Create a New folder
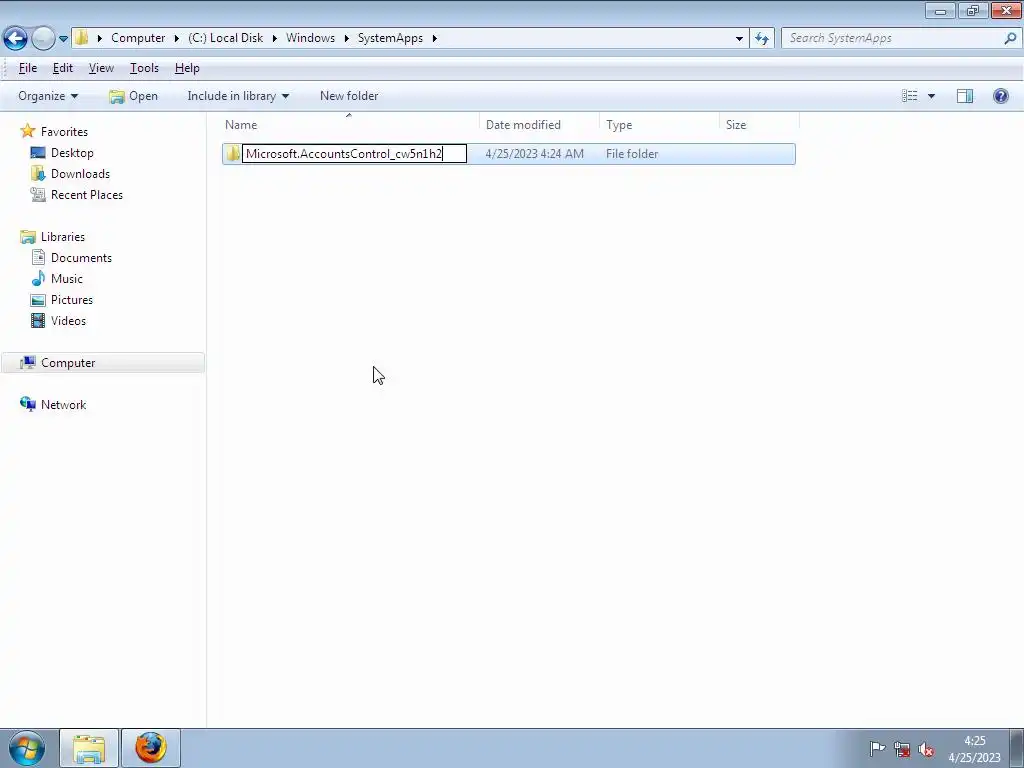Viewport: 1024px width, 768px height. point(349,96)
